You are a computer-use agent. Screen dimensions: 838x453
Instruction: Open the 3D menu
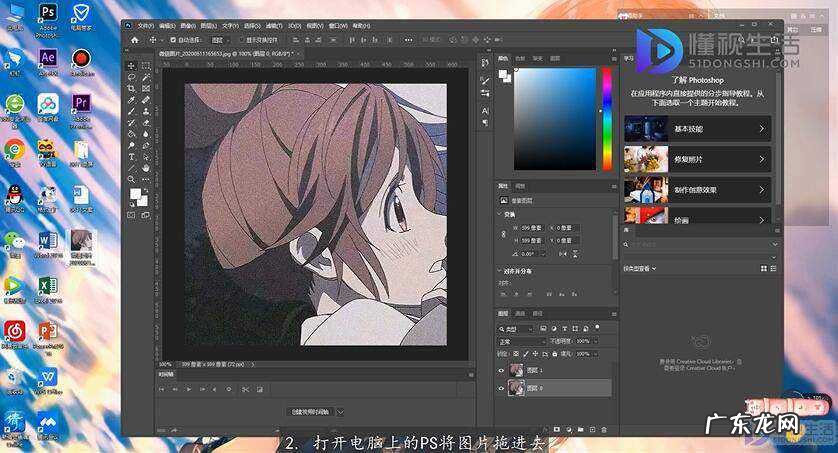294,26
